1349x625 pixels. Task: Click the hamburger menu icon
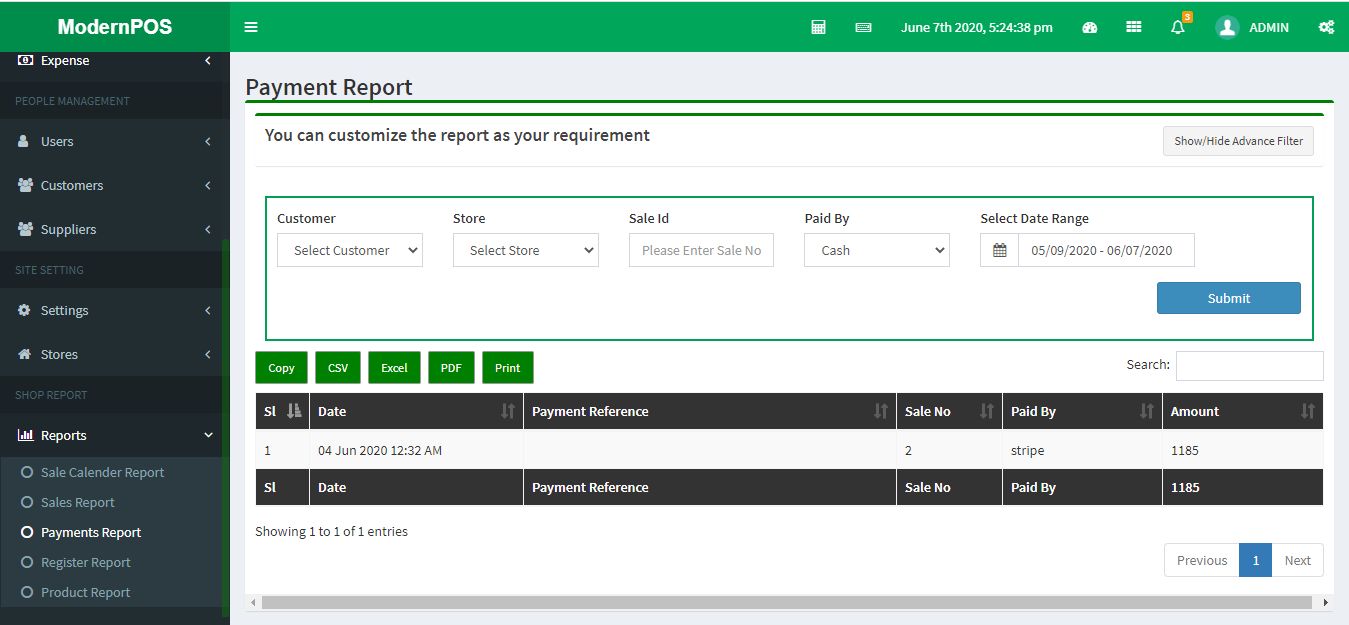(251, 27)
